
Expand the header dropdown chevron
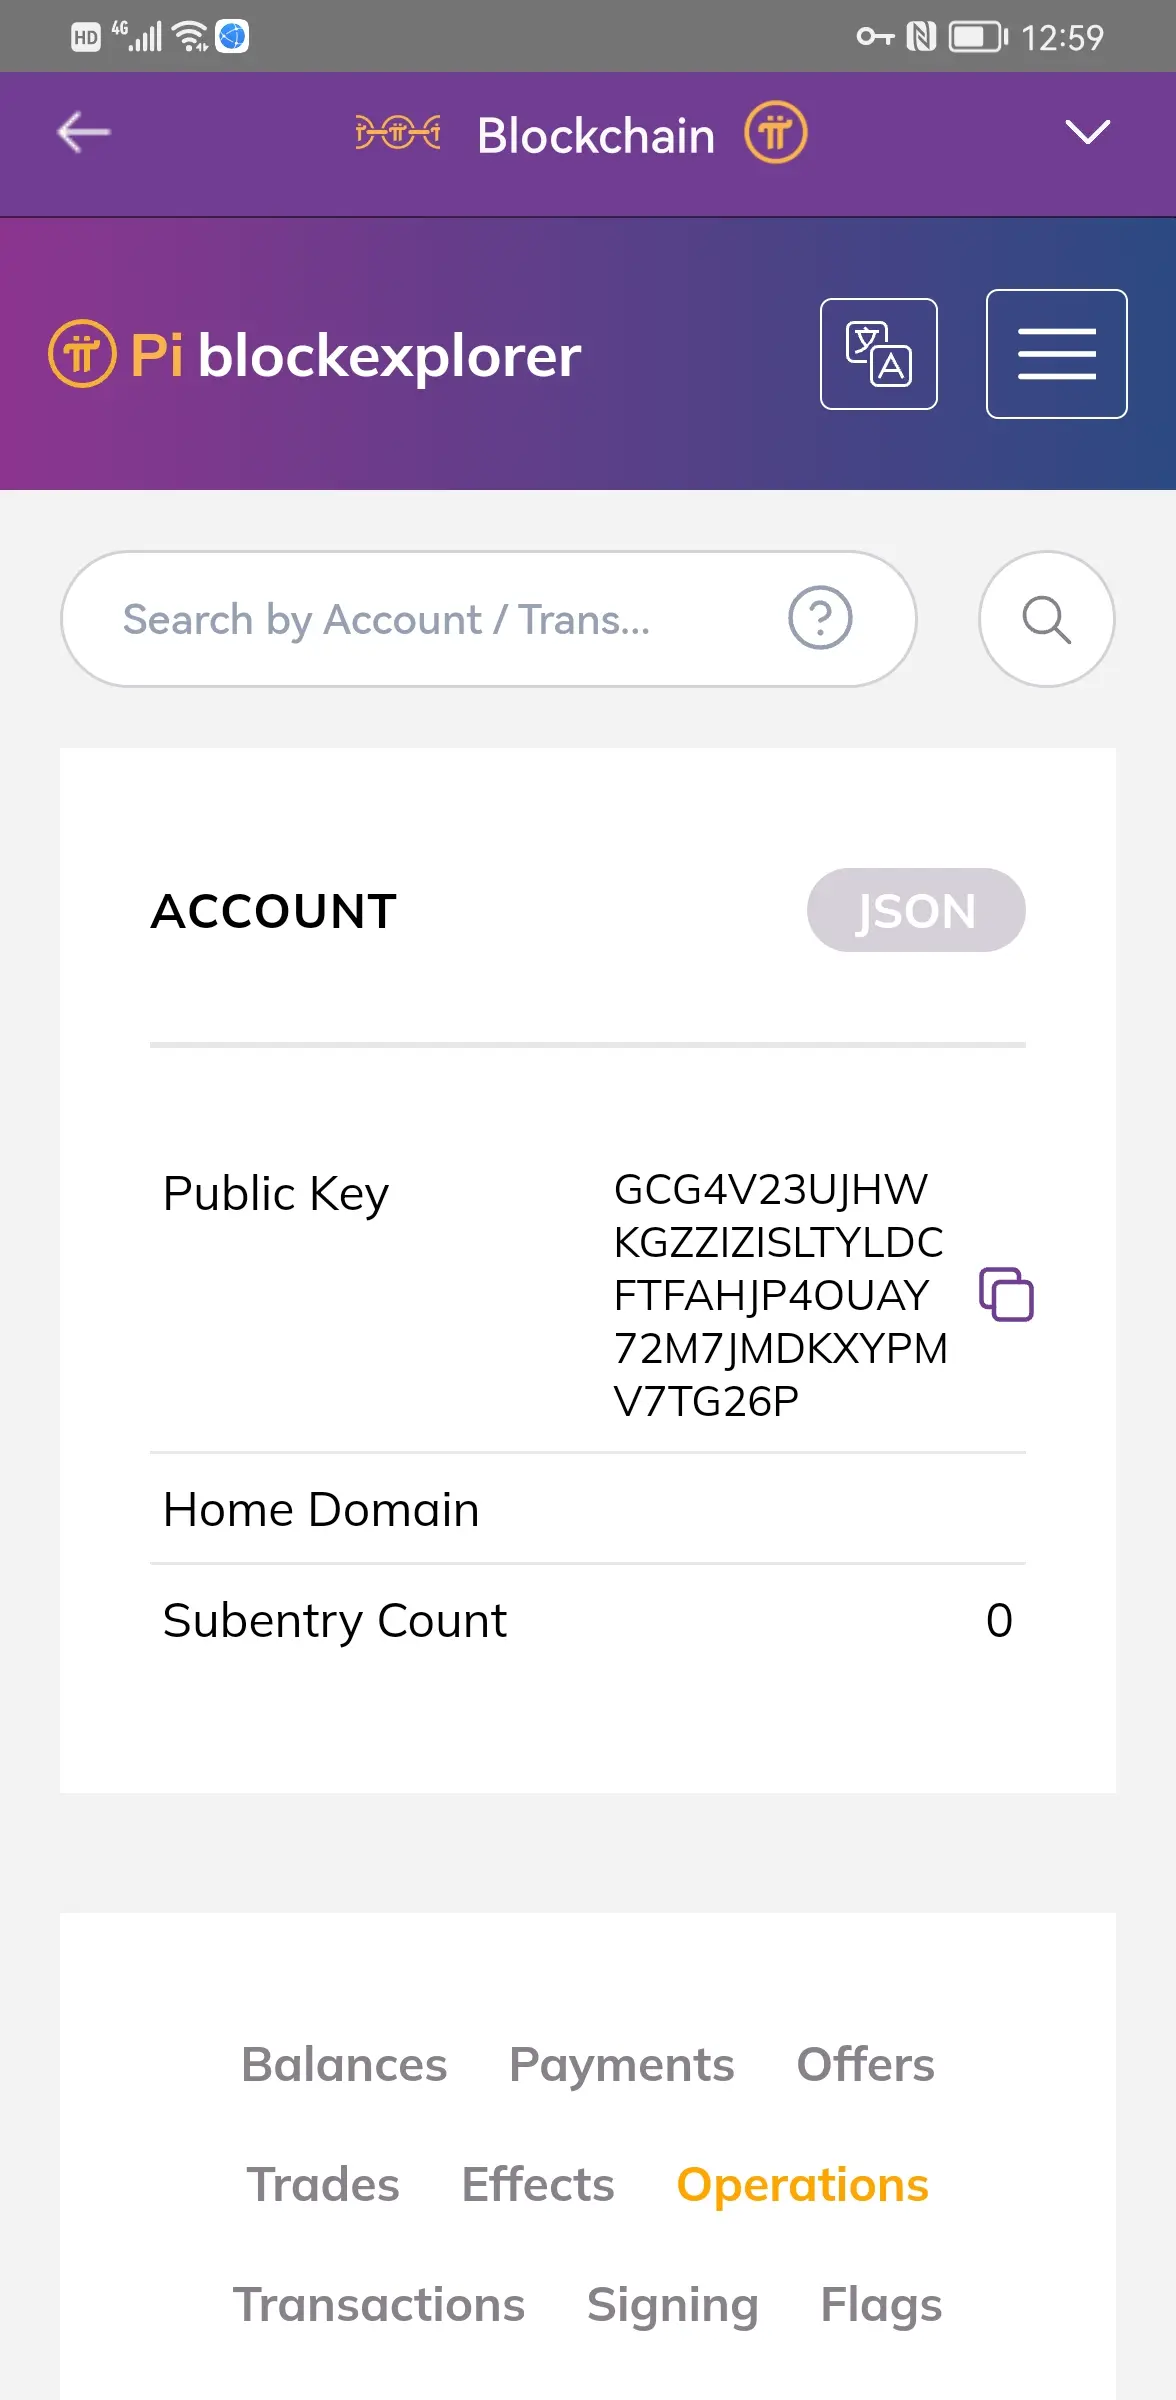coord(1087,132)
